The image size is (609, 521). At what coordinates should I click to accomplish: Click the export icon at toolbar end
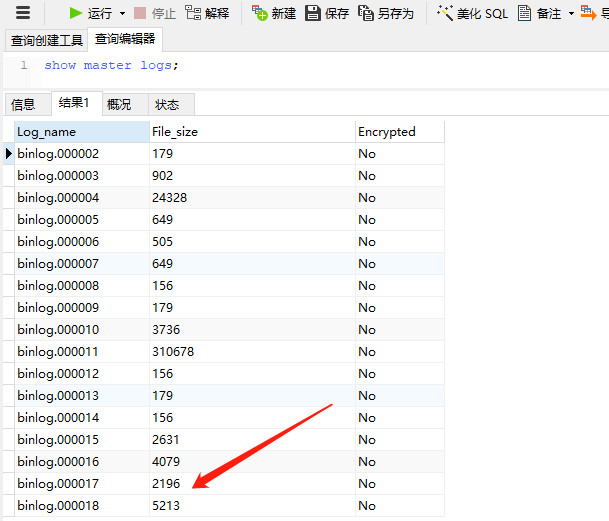(x=588, y=13)
